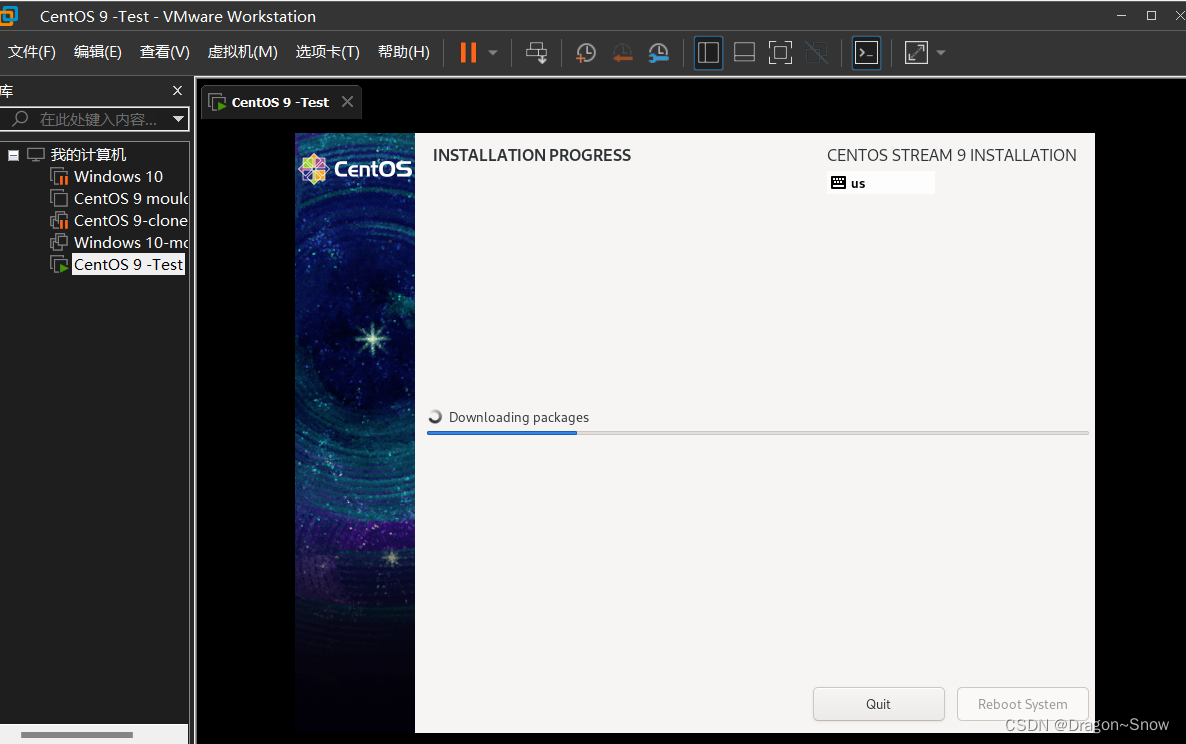Open the 帮助(H) menu
Screen dimensions: 1186x744
(404, 51)
